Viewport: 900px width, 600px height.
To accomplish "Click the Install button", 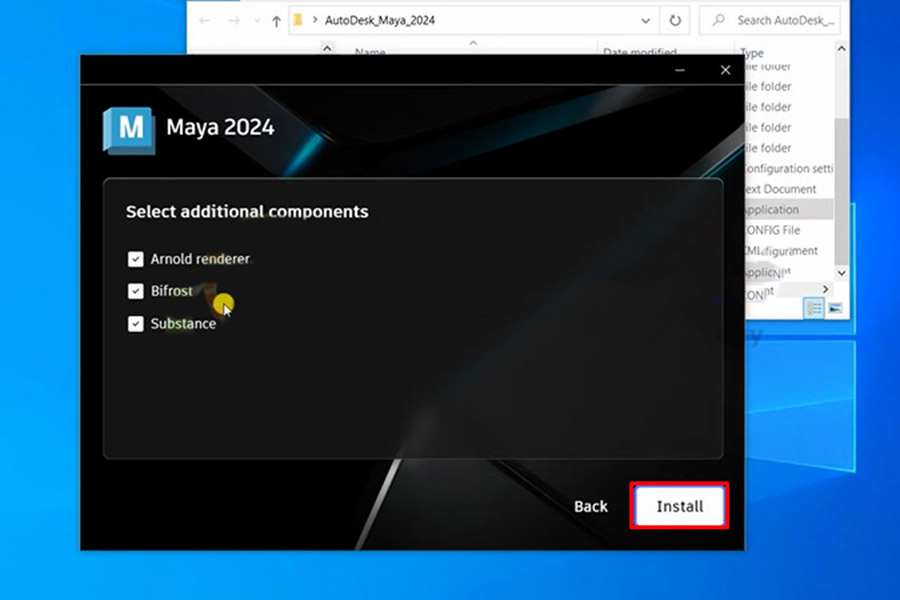I will (679, 506).
